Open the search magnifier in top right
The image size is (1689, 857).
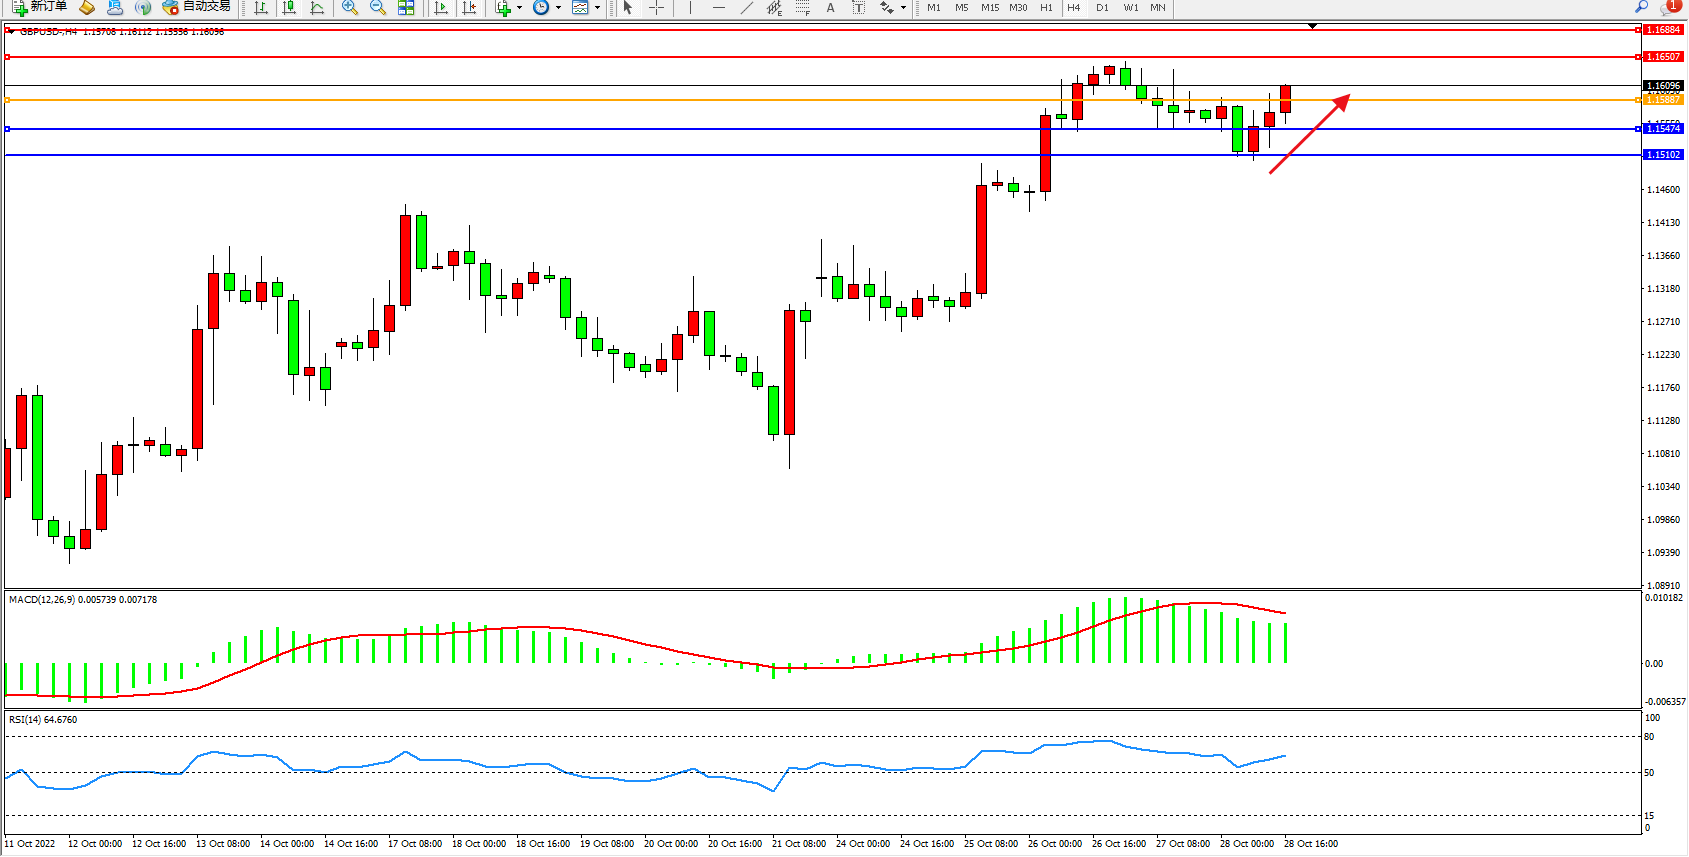1641,8
